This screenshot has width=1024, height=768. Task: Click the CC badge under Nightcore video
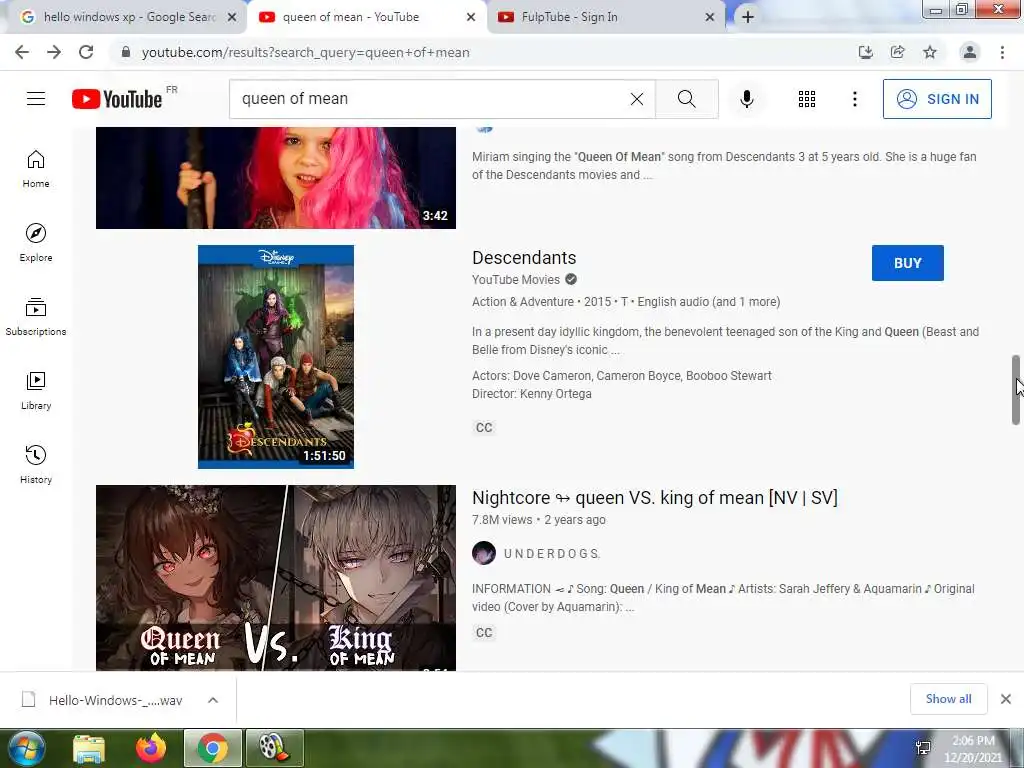coord(484,633)
